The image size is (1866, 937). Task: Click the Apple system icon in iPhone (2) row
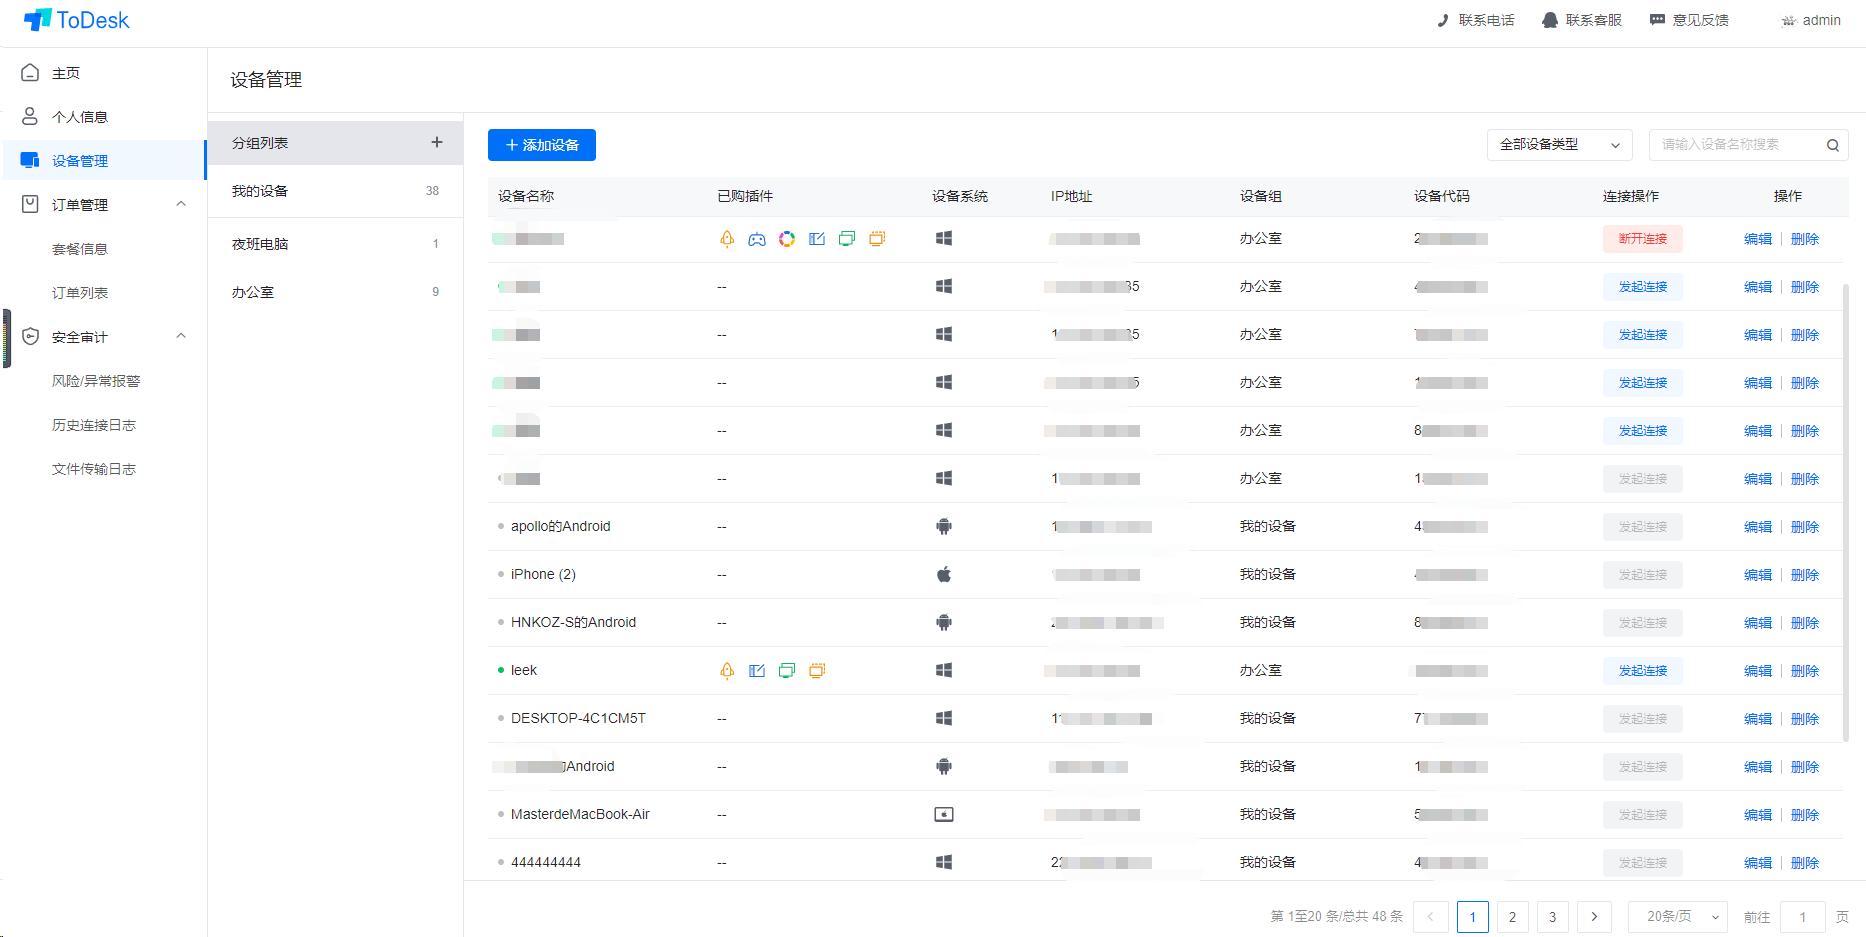[943, 575]
